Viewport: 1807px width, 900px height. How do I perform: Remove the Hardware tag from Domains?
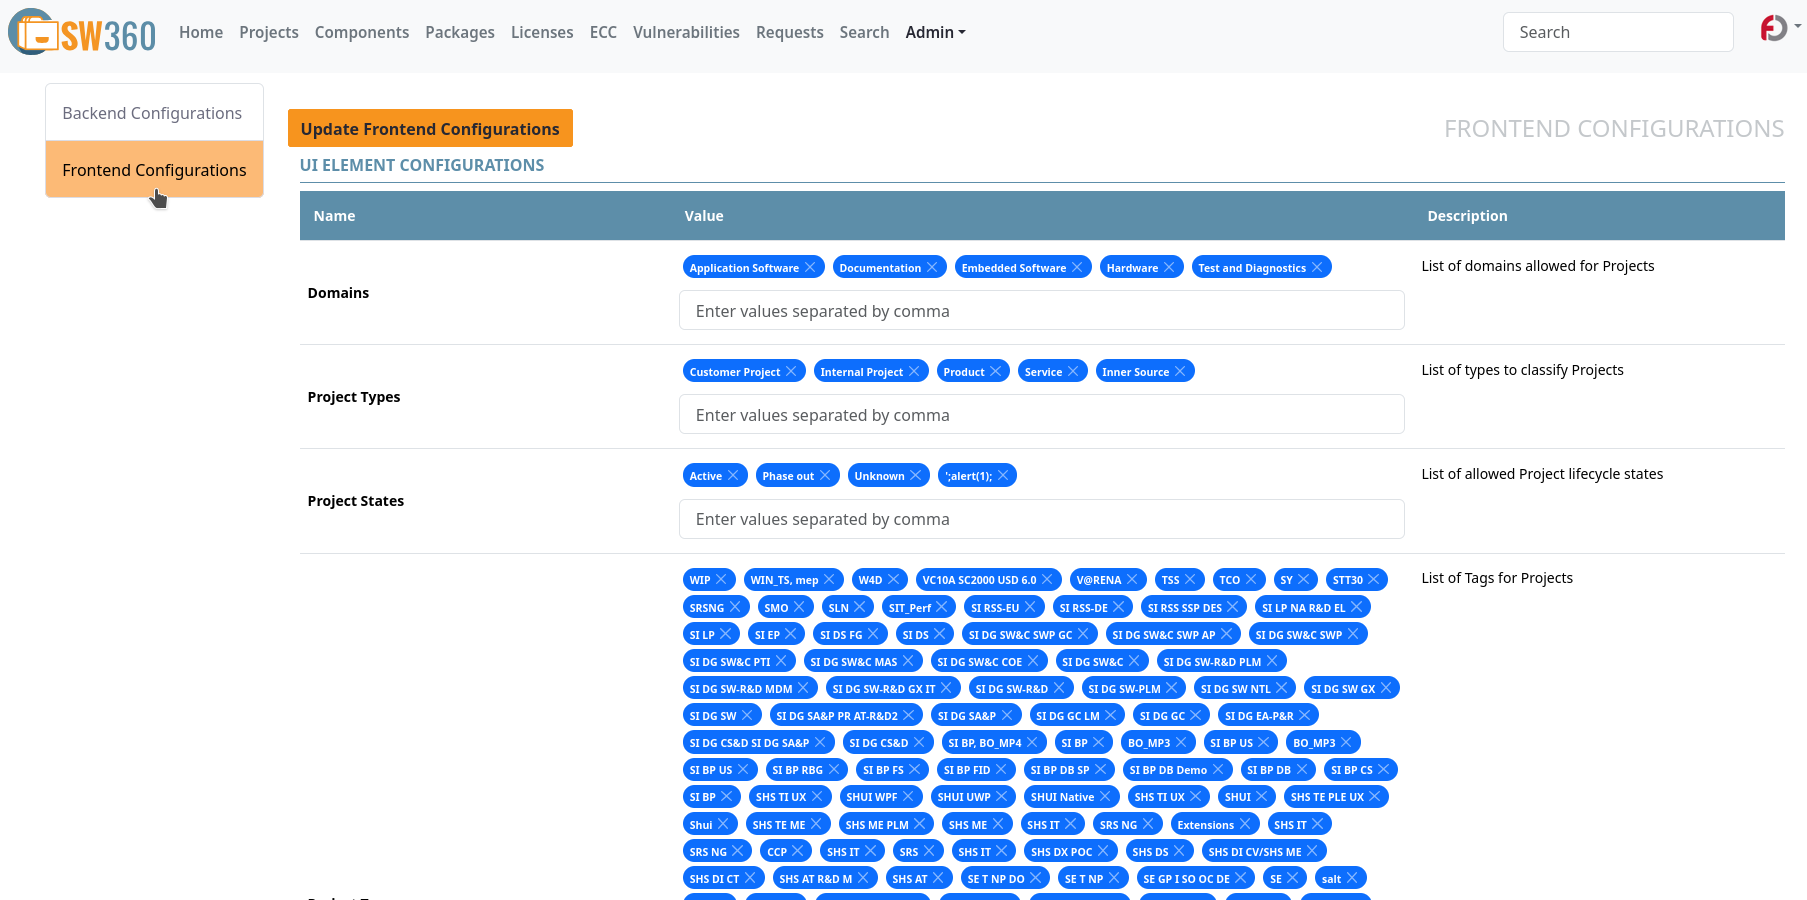pyautogui.click(x=1169, y=267)
